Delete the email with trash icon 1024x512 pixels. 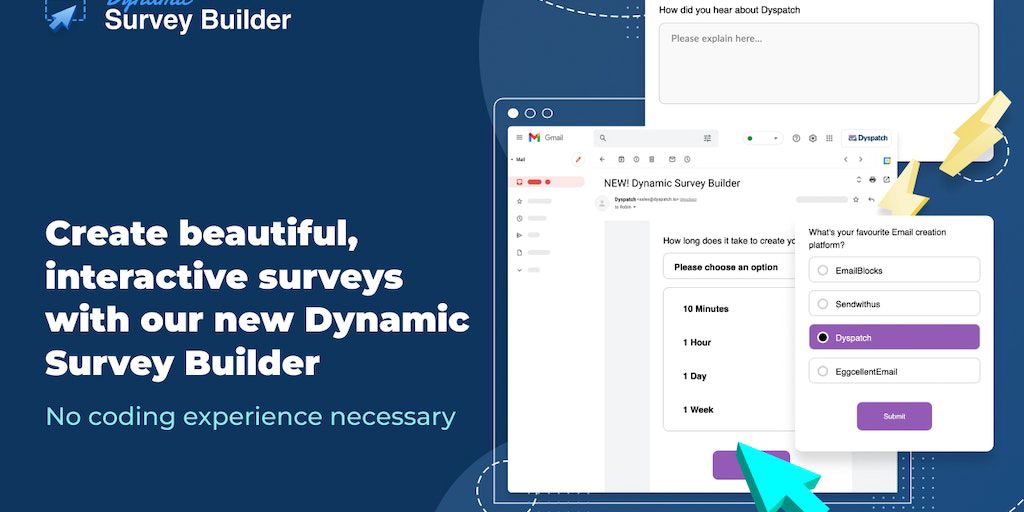point(652,159)
